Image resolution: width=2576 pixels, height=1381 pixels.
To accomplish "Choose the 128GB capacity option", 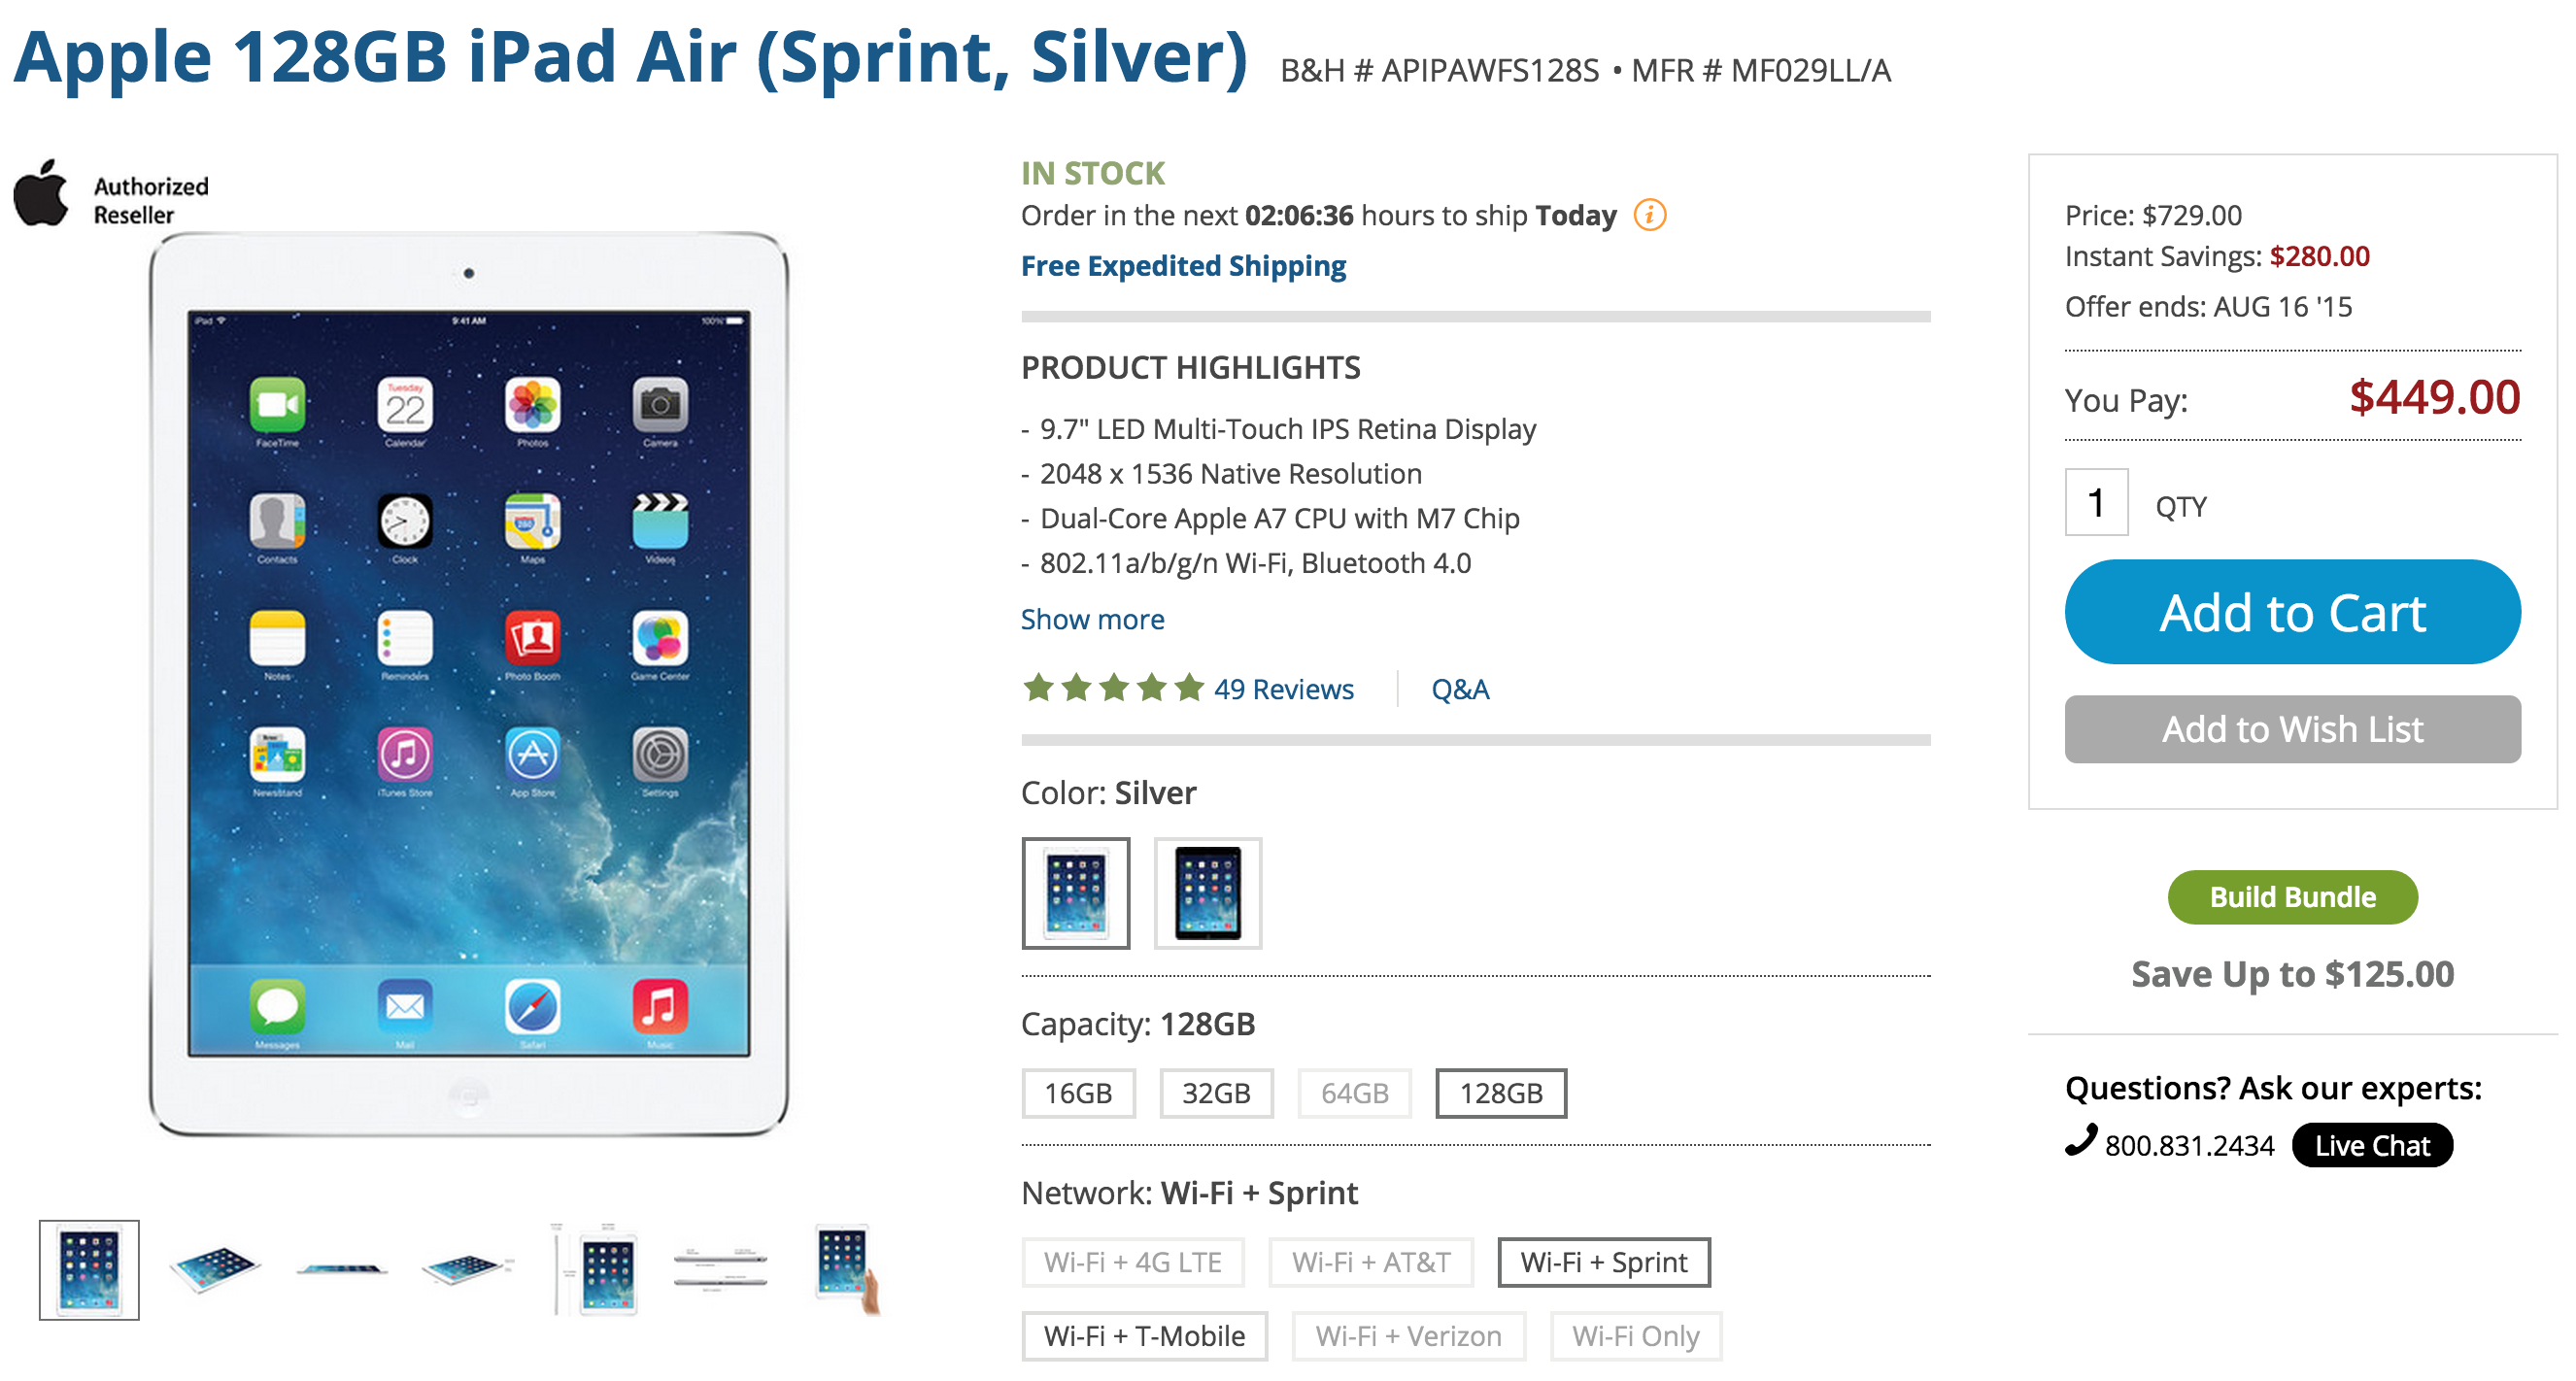I will point(1500,1092).
